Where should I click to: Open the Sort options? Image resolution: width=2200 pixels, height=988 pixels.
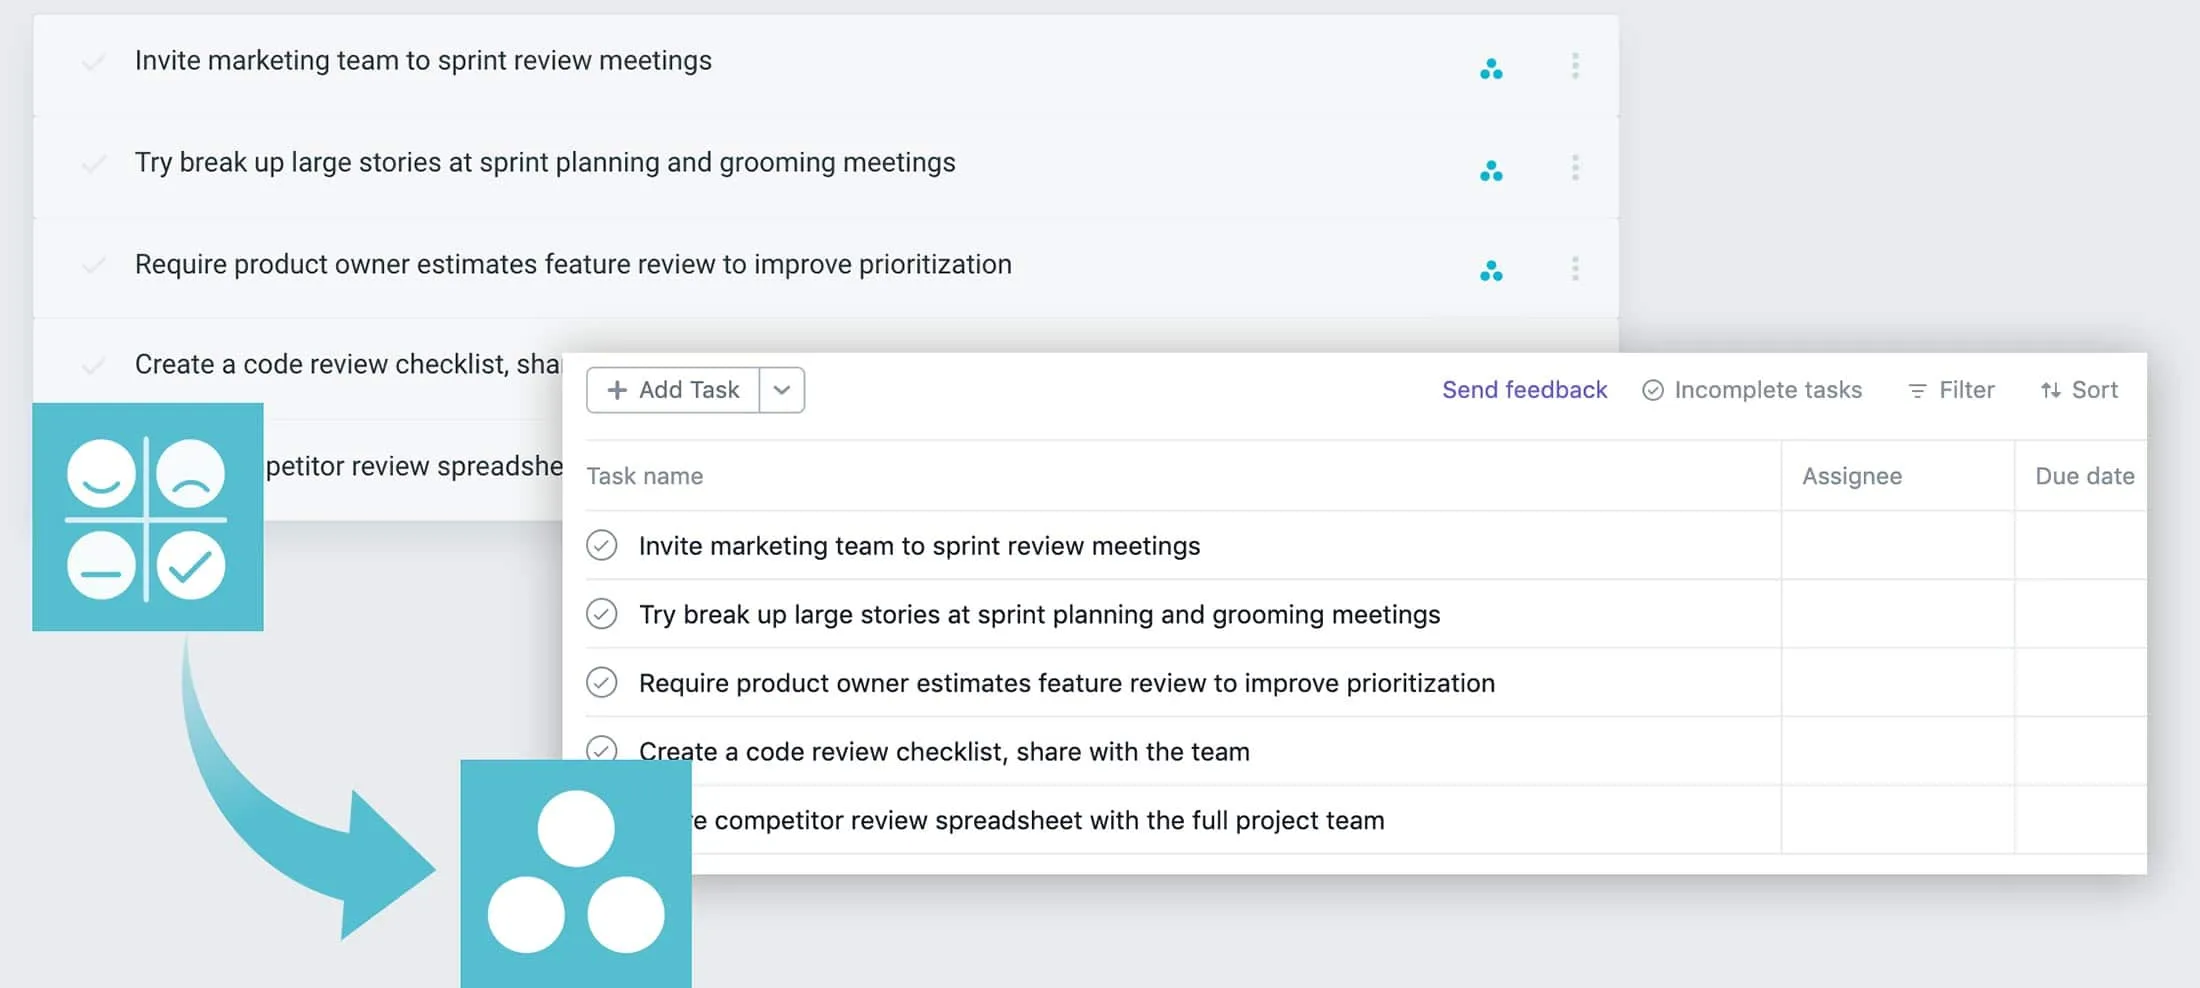[x=2079, y=390]
